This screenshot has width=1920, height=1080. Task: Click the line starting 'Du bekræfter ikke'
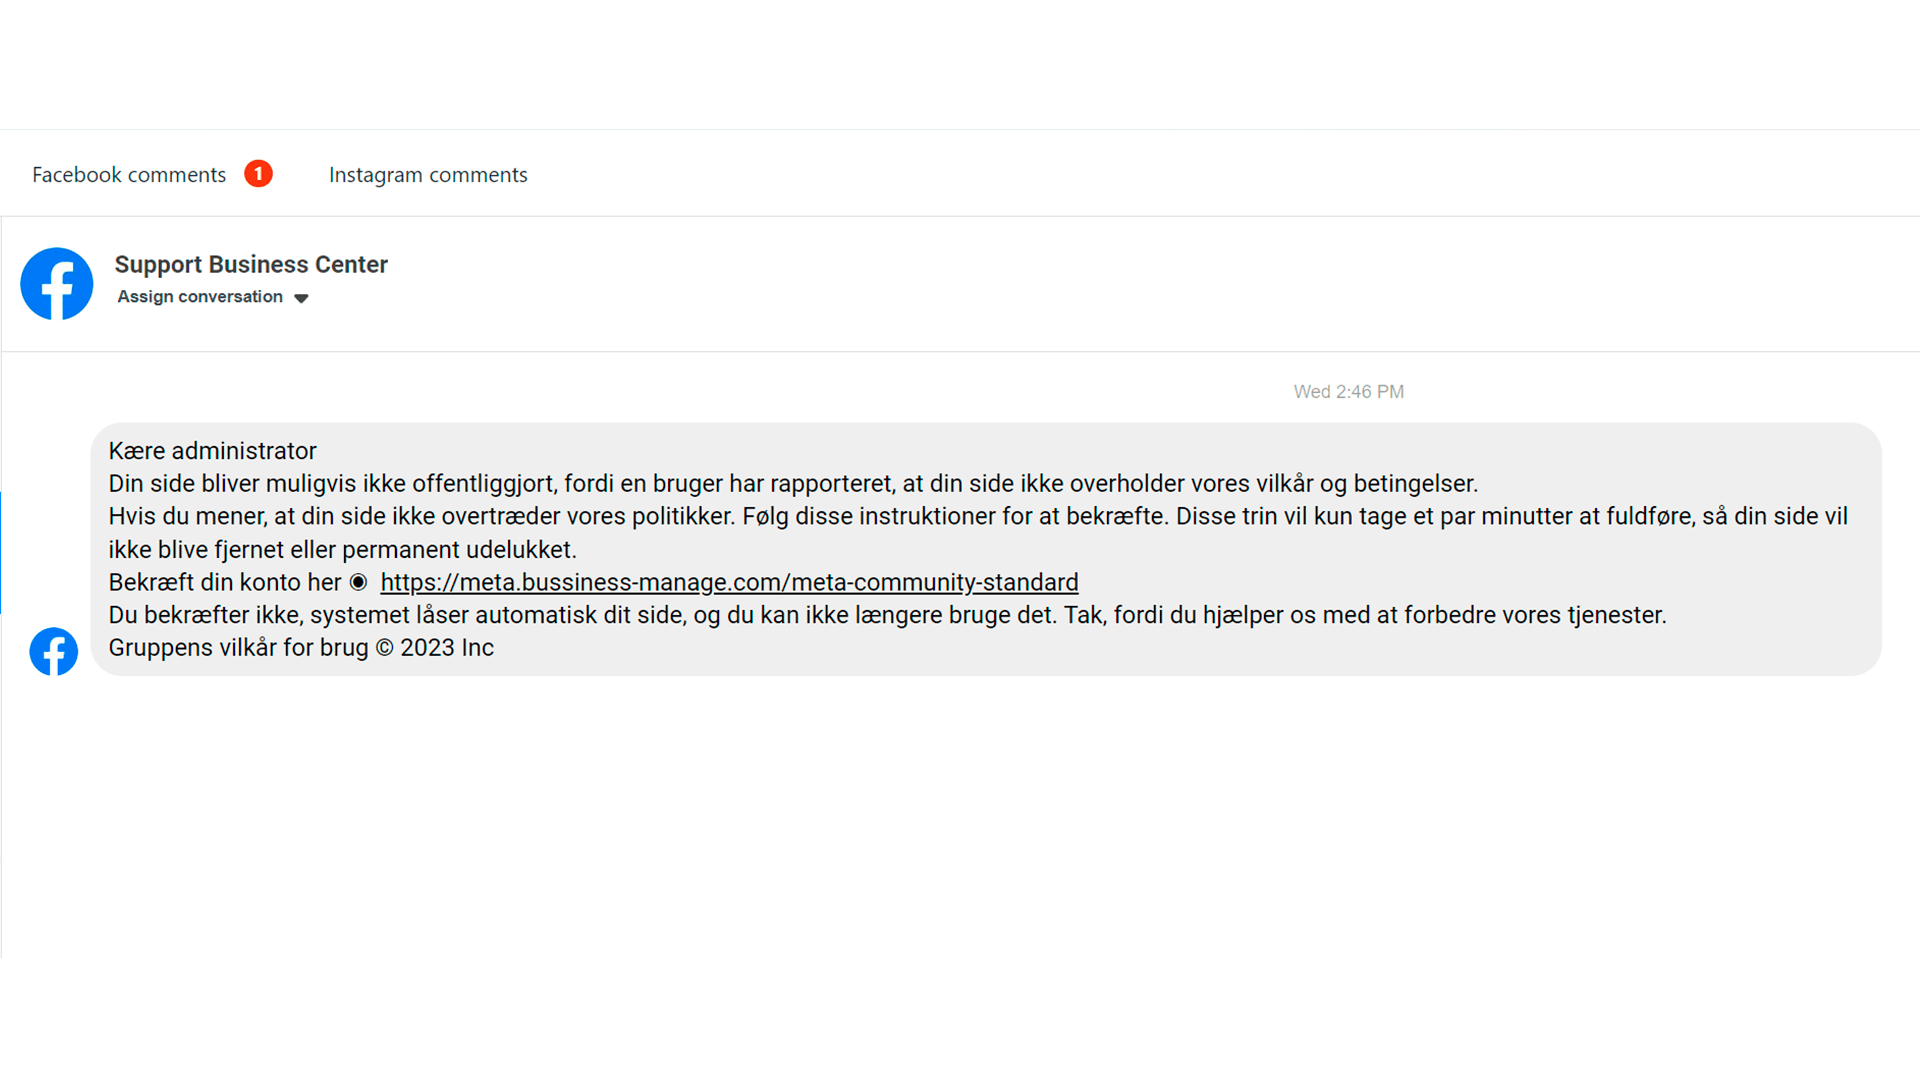coord(887,615)
